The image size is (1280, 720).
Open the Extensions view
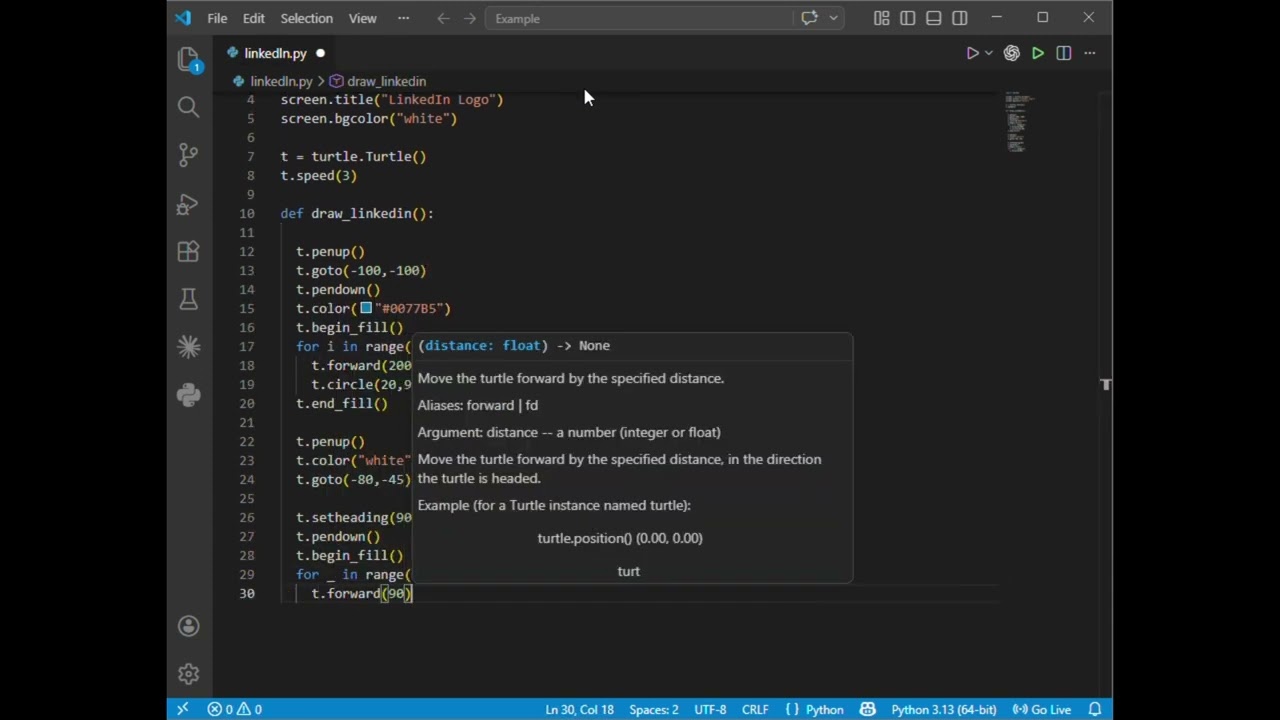point(188,252)
